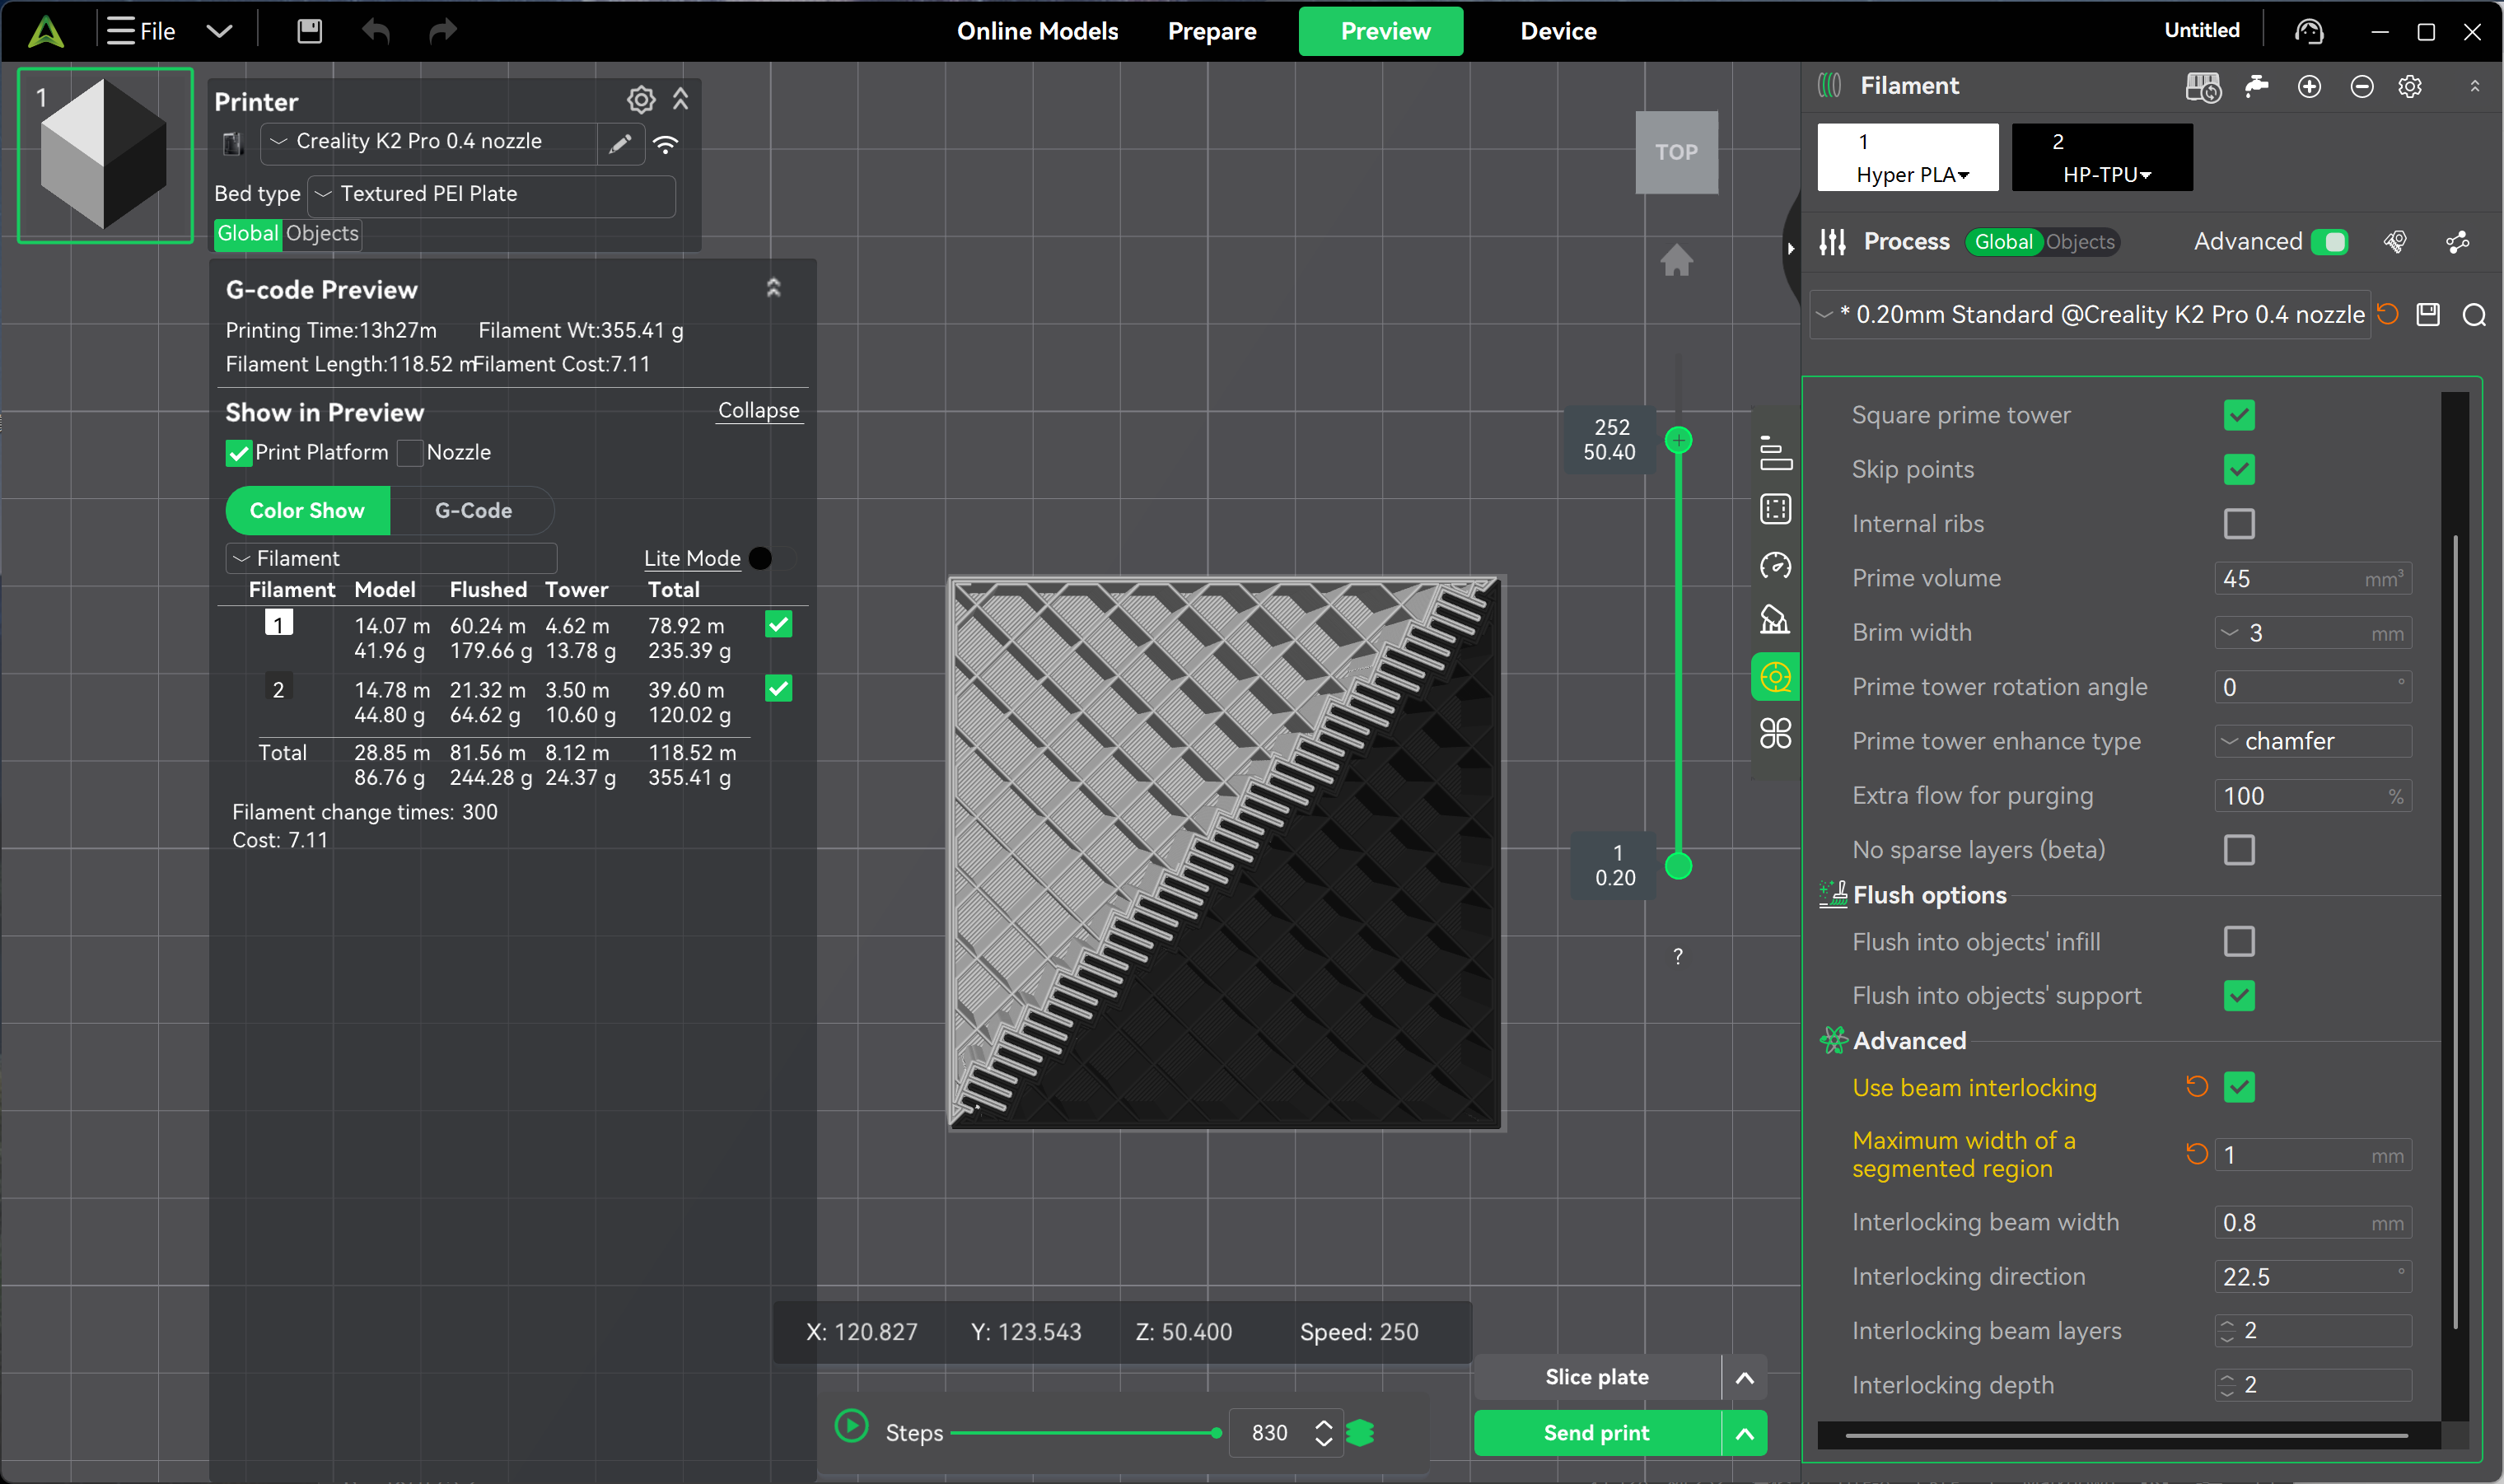Collapse the Printer panel with double chevron

pos(681,99)
